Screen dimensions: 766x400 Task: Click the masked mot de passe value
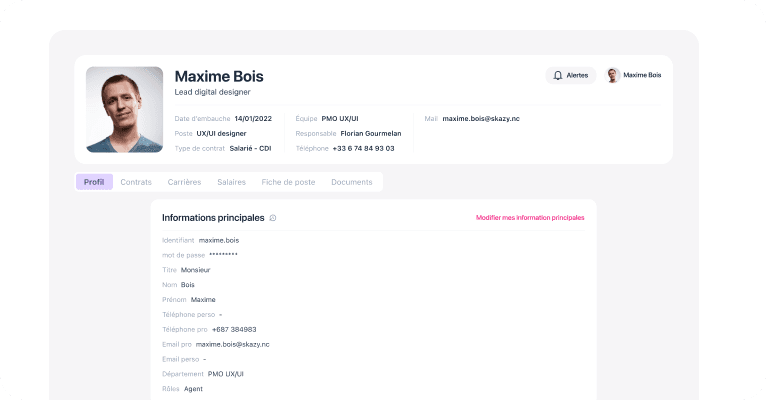223,255
